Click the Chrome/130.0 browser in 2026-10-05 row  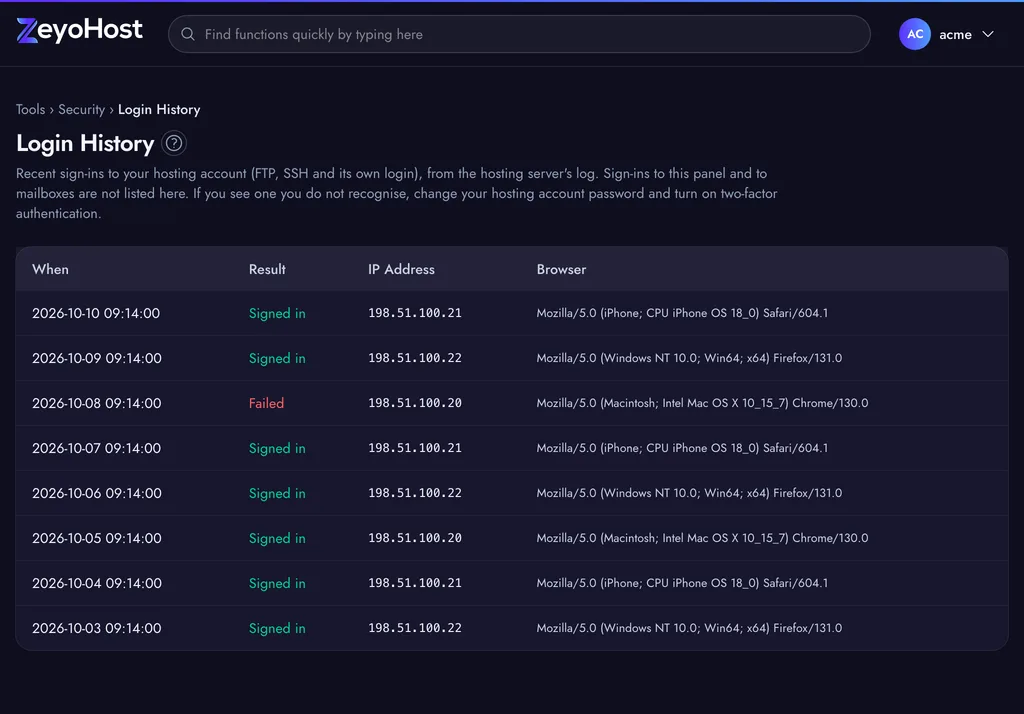(702, 538)
